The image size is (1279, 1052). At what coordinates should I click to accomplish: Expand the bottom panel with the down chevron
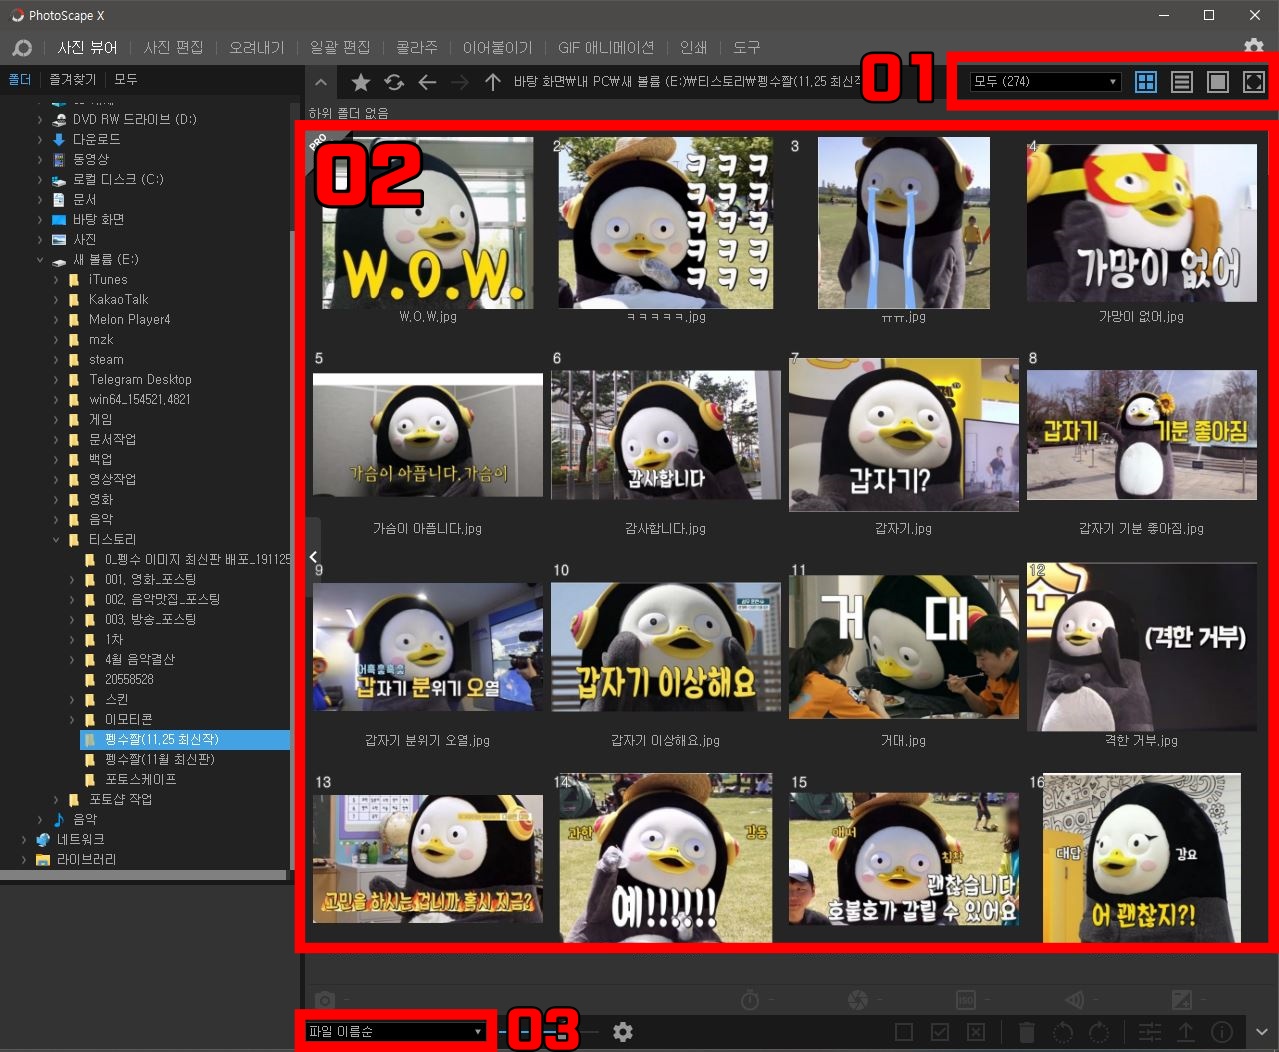point(1262,1032)
